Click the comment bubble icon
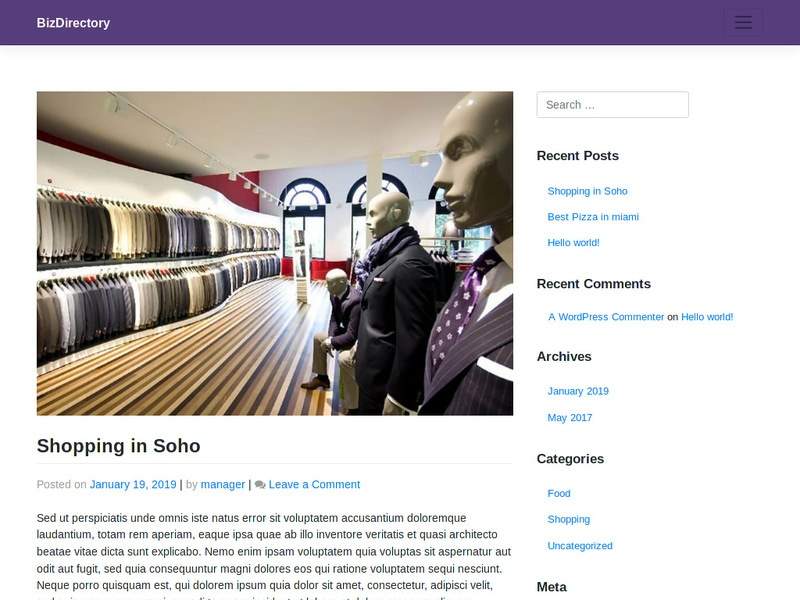Image resolution: width=800 pixels, height=600 pixels. 260,485
